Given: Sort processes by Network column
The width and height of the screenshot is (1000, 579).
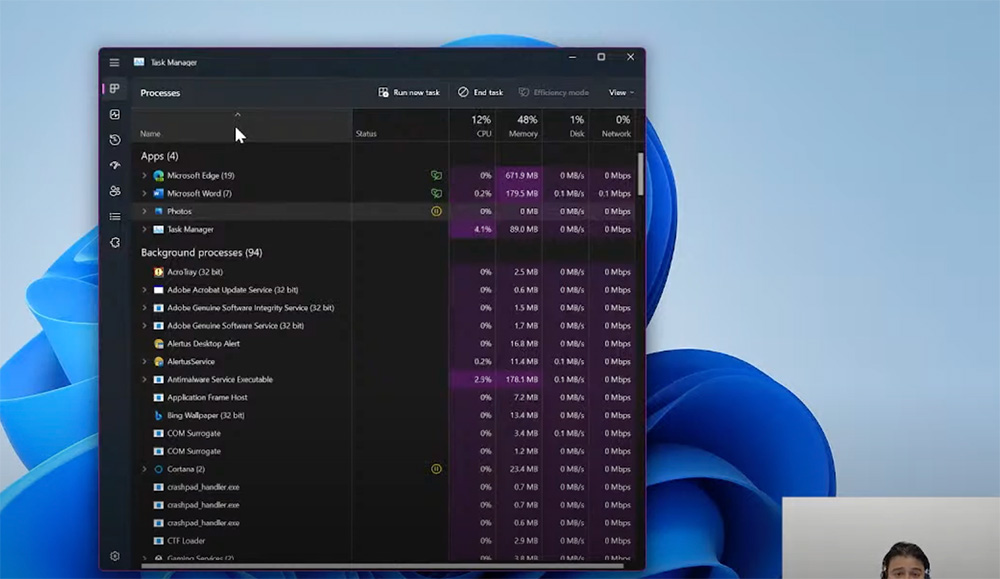Looking at the screenshot, I should coord(612,125).
